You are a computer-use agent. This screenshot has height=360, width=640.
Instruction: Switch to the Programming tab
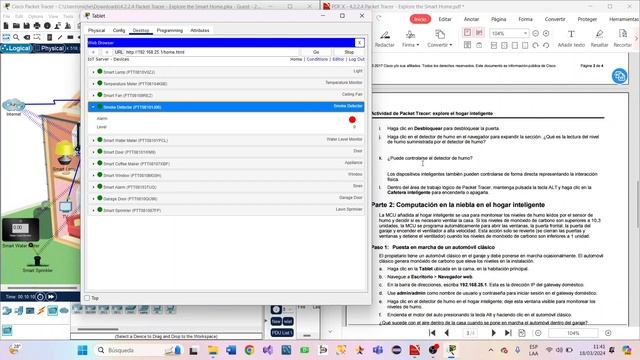pyautogui.click(x=170, y=31)
